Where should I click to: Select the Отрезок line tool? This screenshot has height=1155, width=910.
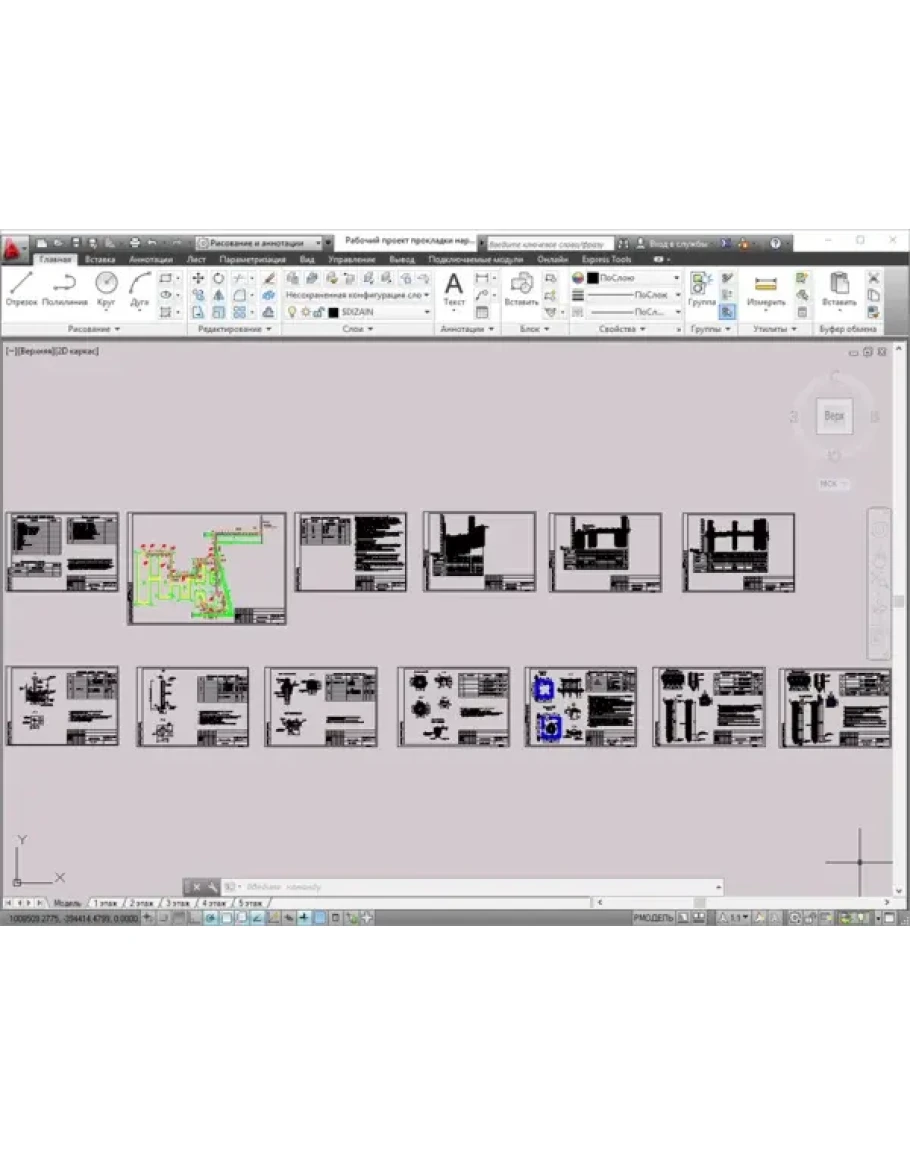click(21, 288)
